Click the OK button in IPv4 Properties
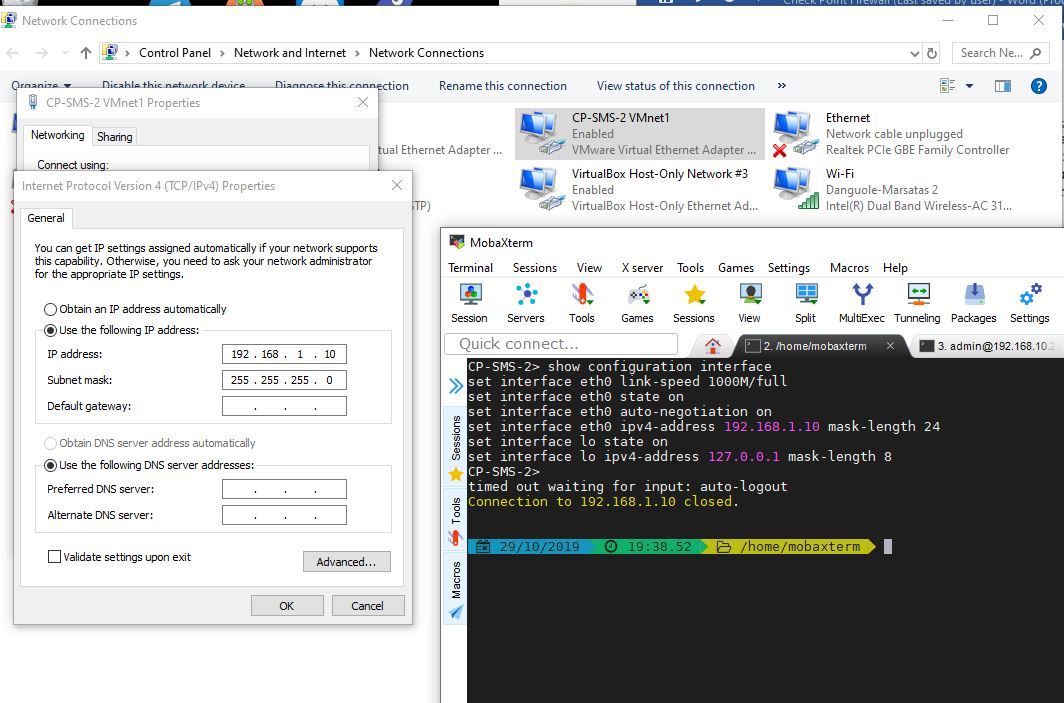The width and height of the screenshot is (1064, 703). 287,606
